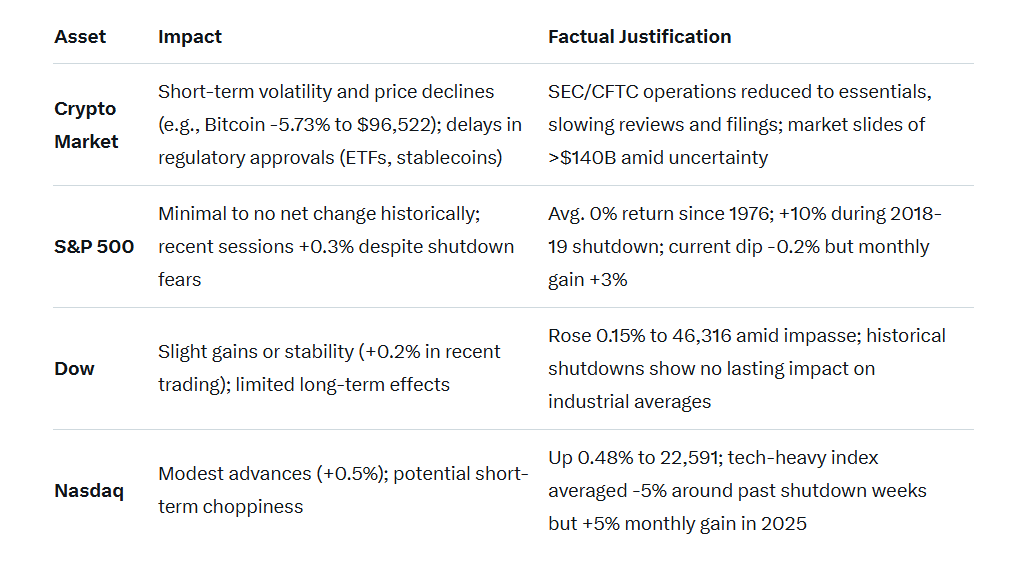This screenshot has height=562, width=1024.
Task: Click the Slight gains or stability text
Action: (x=255, y=352)
